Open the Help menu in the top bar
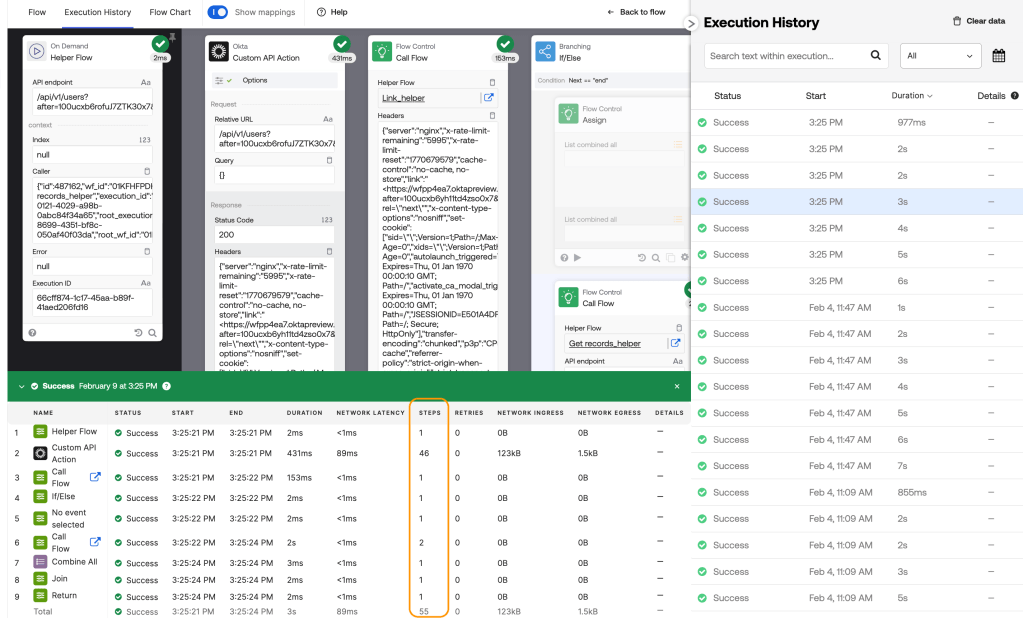This screenshot has height=618, width=1023. (x=331, y=13)
